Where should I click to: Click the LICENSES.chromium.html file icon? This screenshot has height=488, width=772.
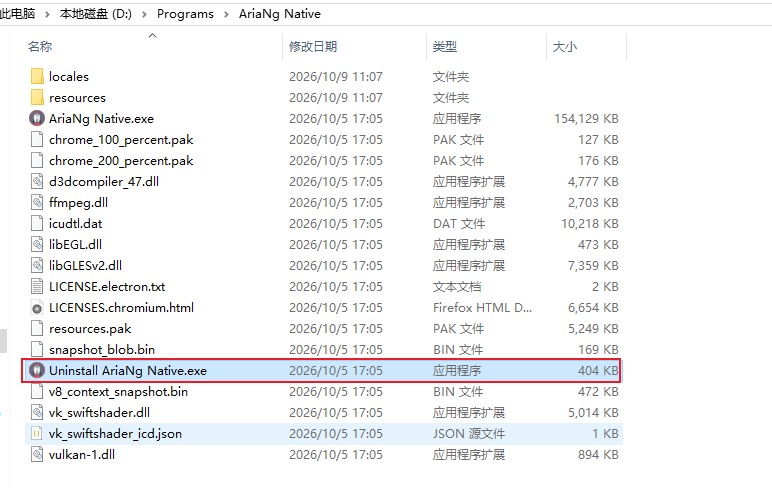37,308
